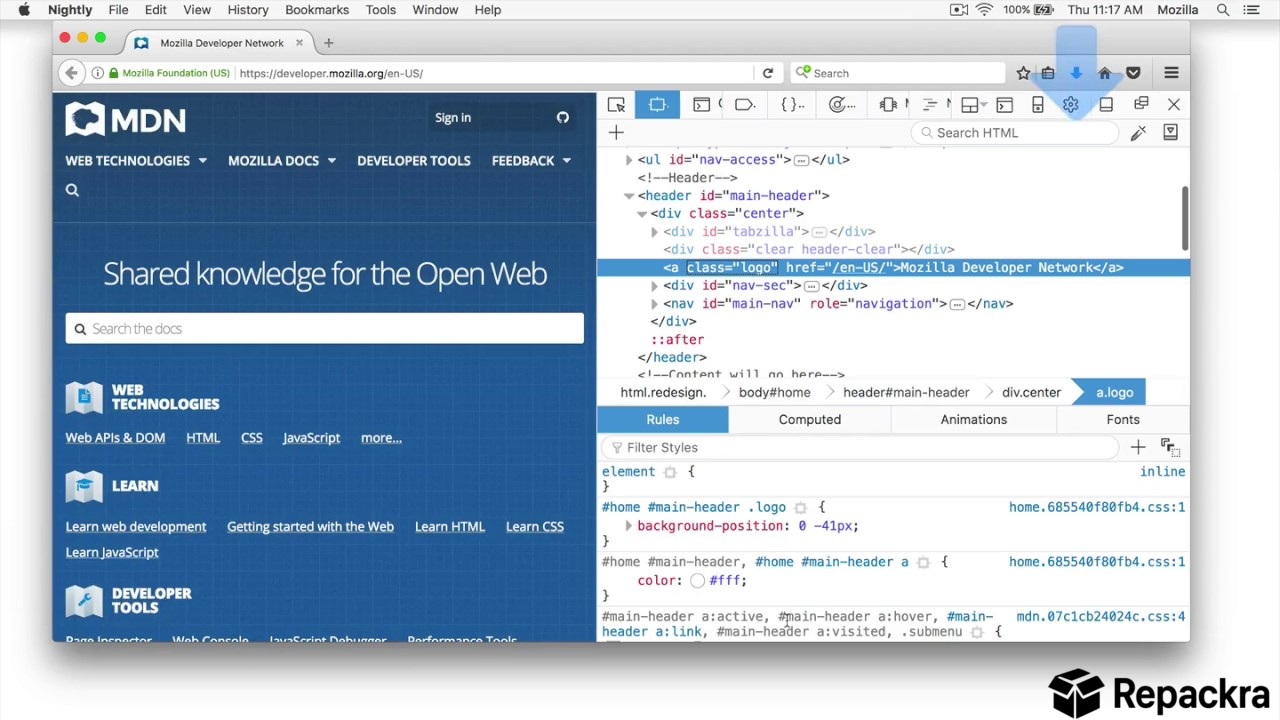Click the add new node plus button
Image resolution: width=1280 pixels, height=720 pixels.
tap(616, 133)
